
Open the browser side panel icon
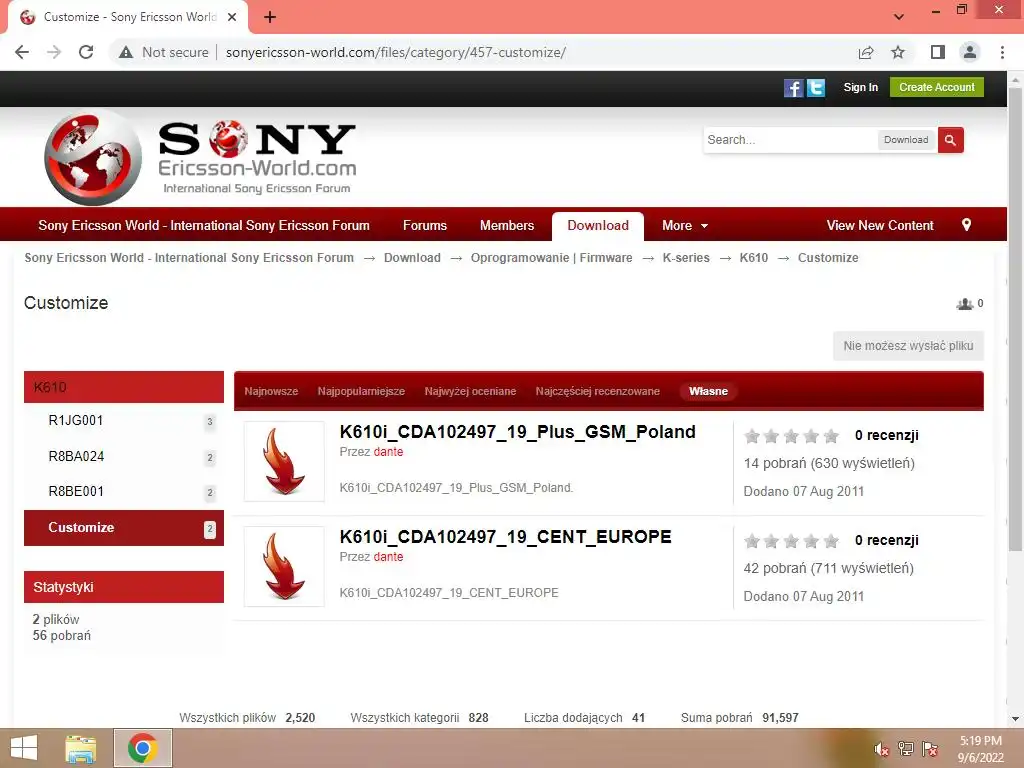coord(938,52)
